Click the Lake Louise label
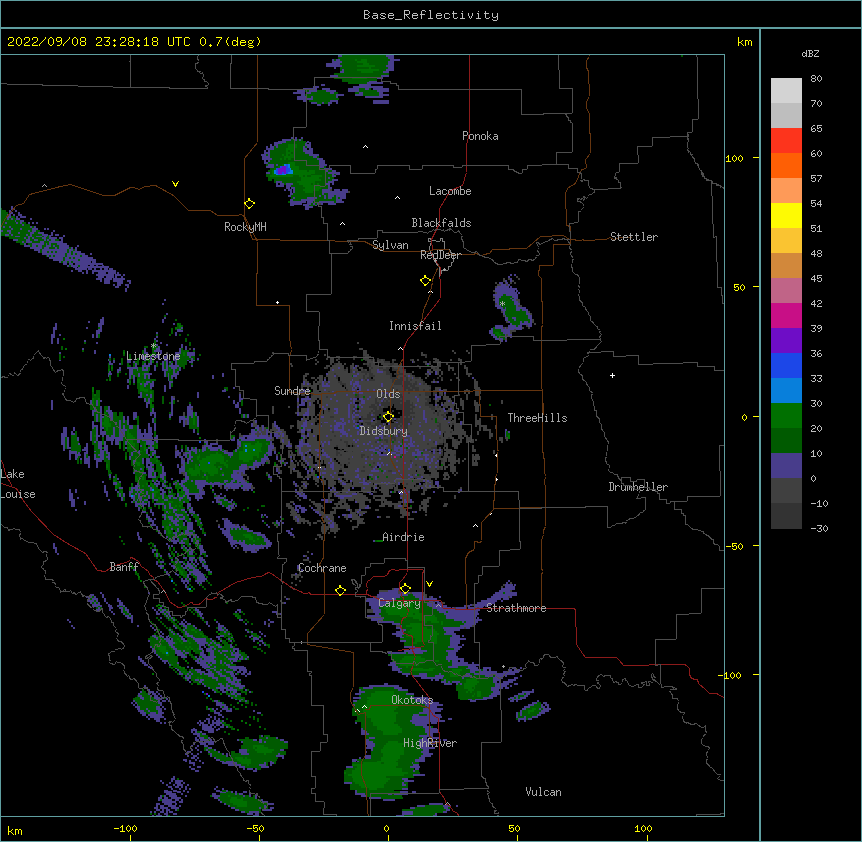This screenshot has width=862, height=842. [18, 484]
